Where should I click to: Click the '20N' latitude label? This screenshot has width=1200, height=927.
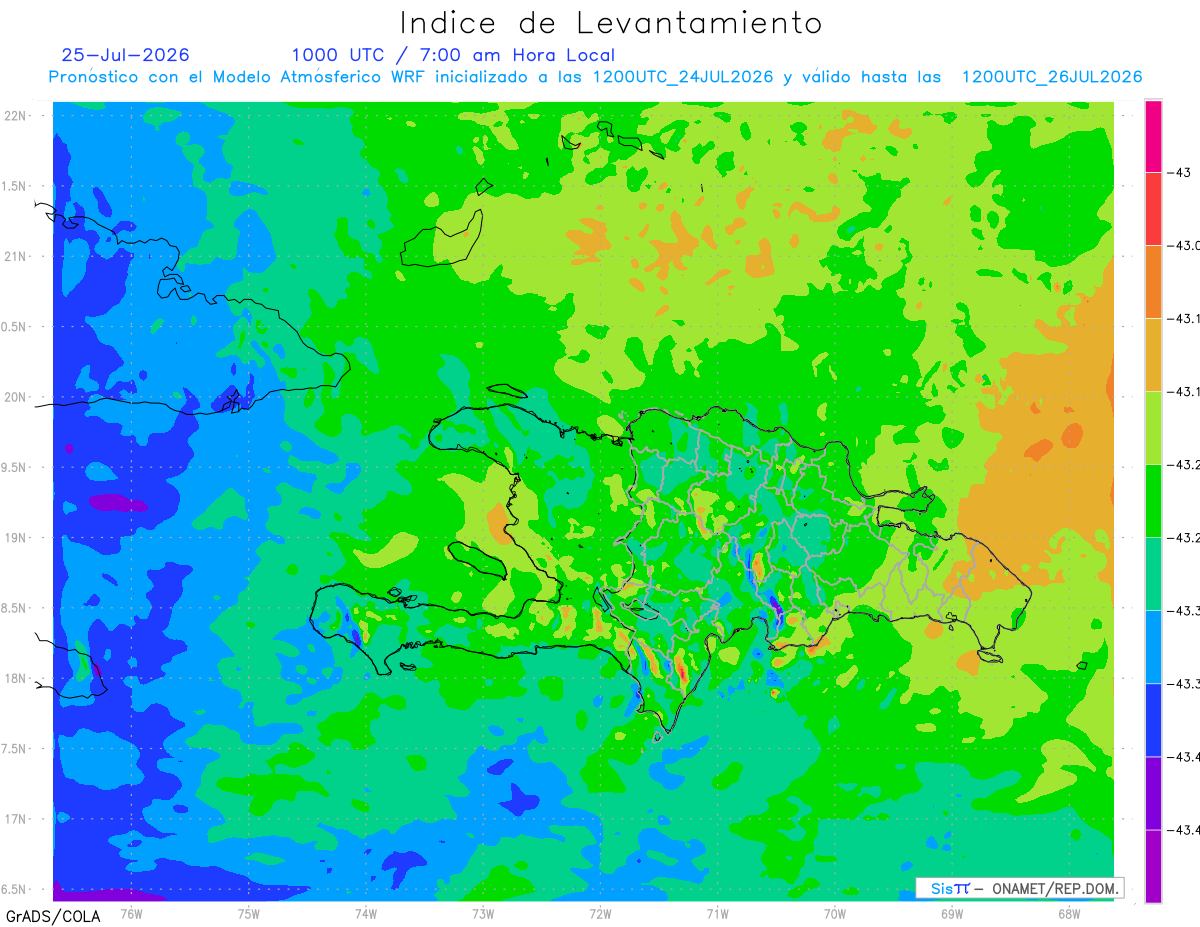[x=15, y=397]
